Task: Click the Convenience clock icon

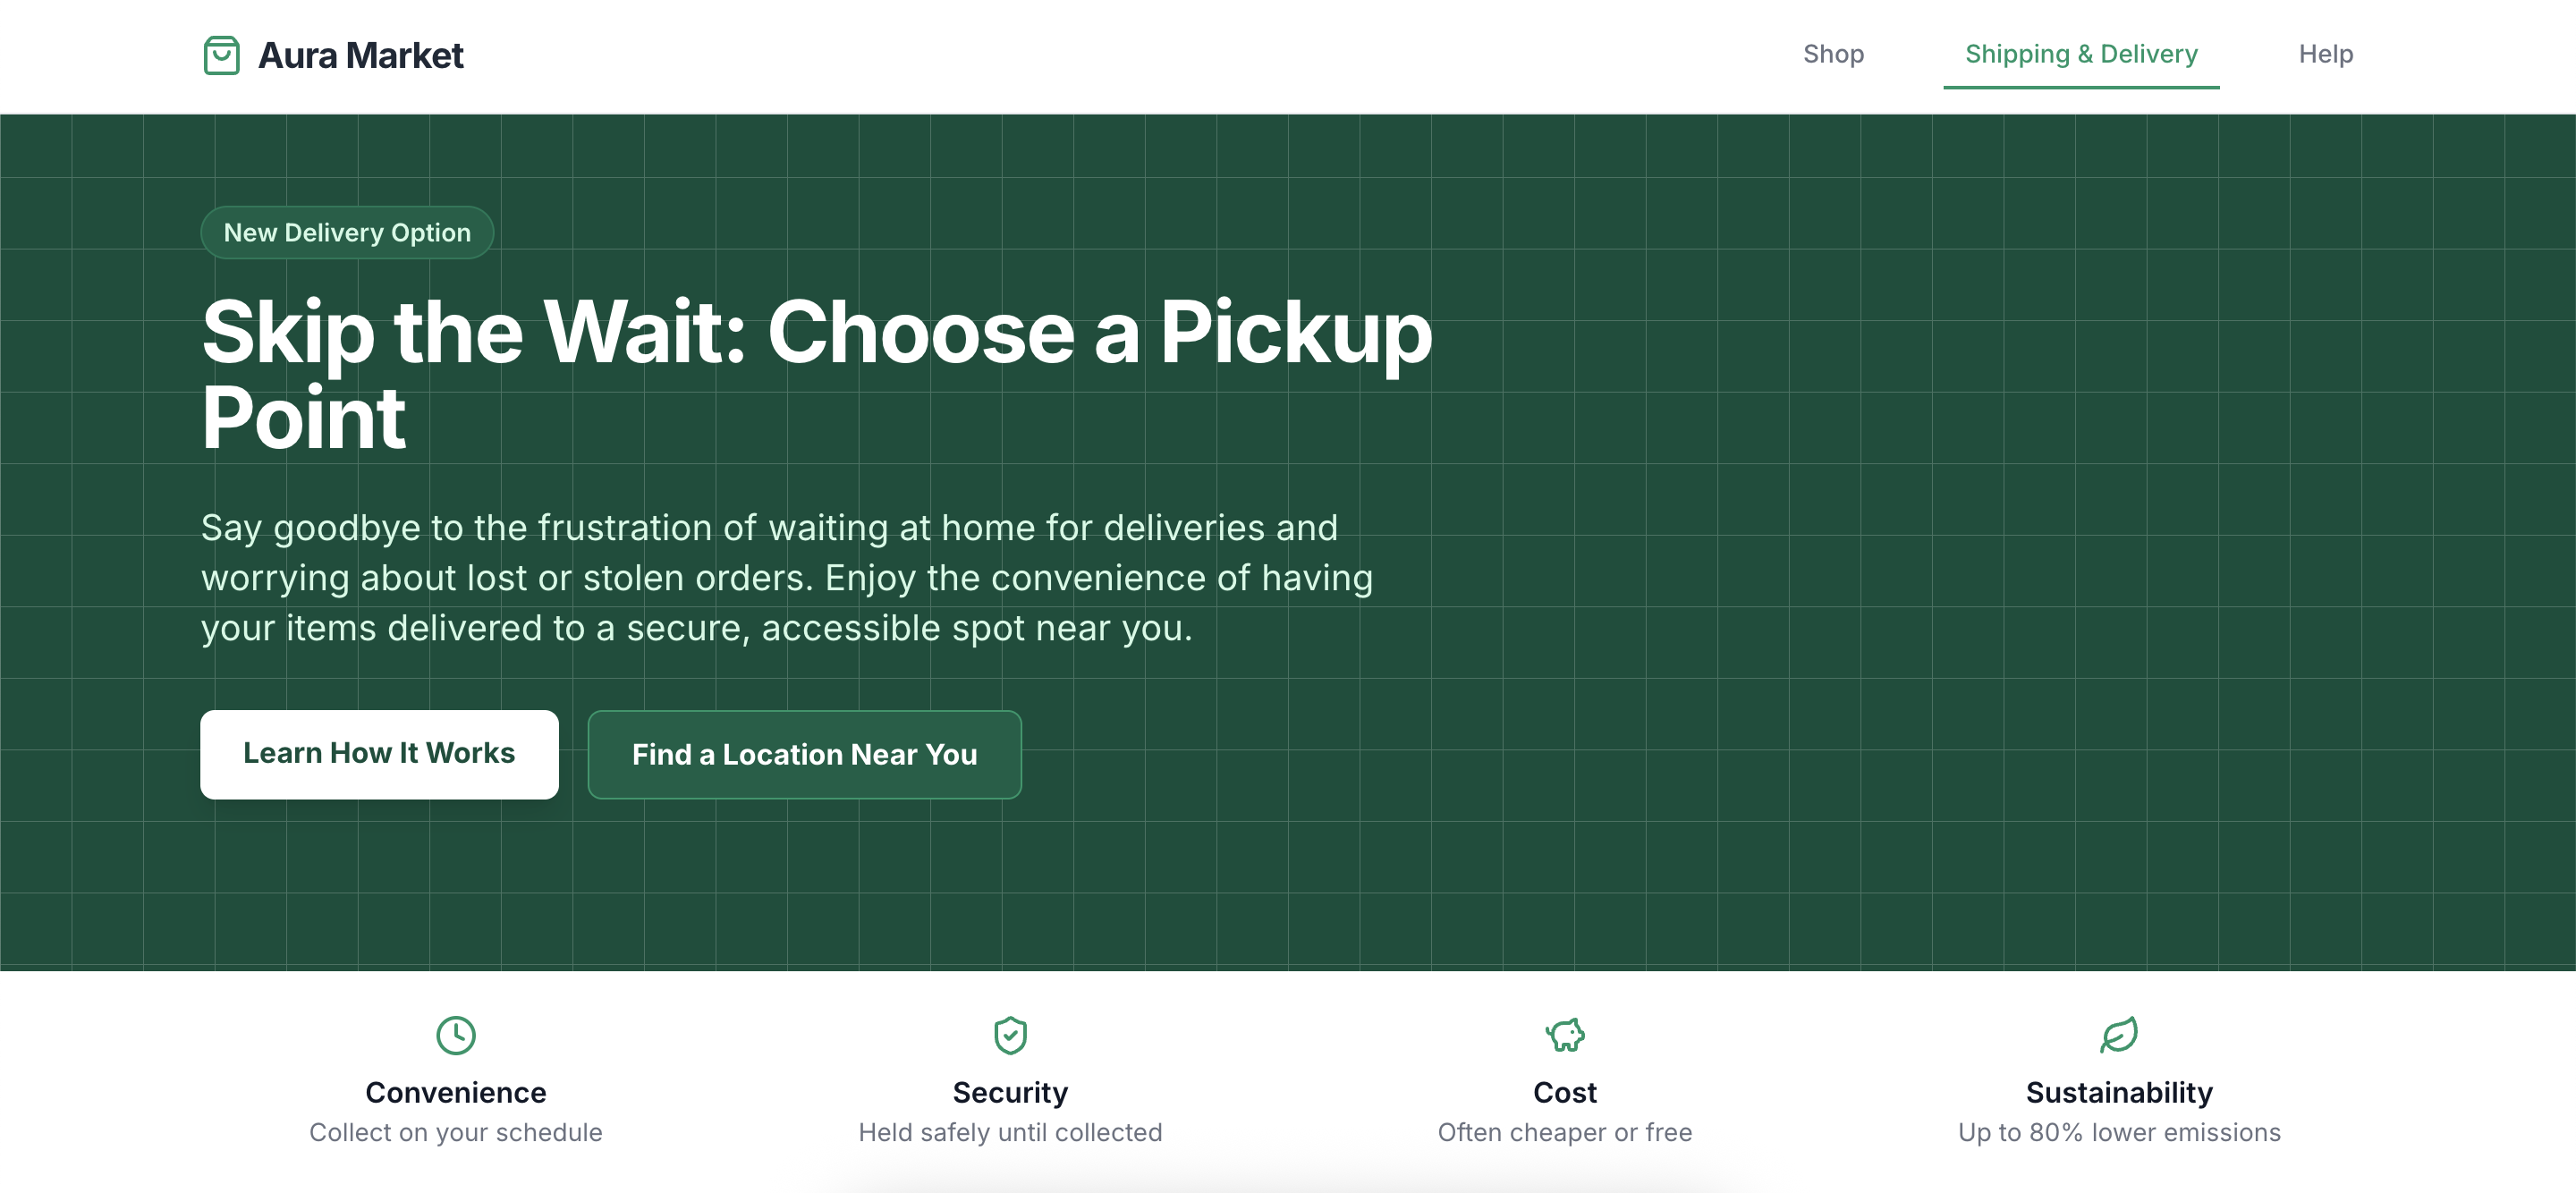Action: click(x=456, y=1035)
